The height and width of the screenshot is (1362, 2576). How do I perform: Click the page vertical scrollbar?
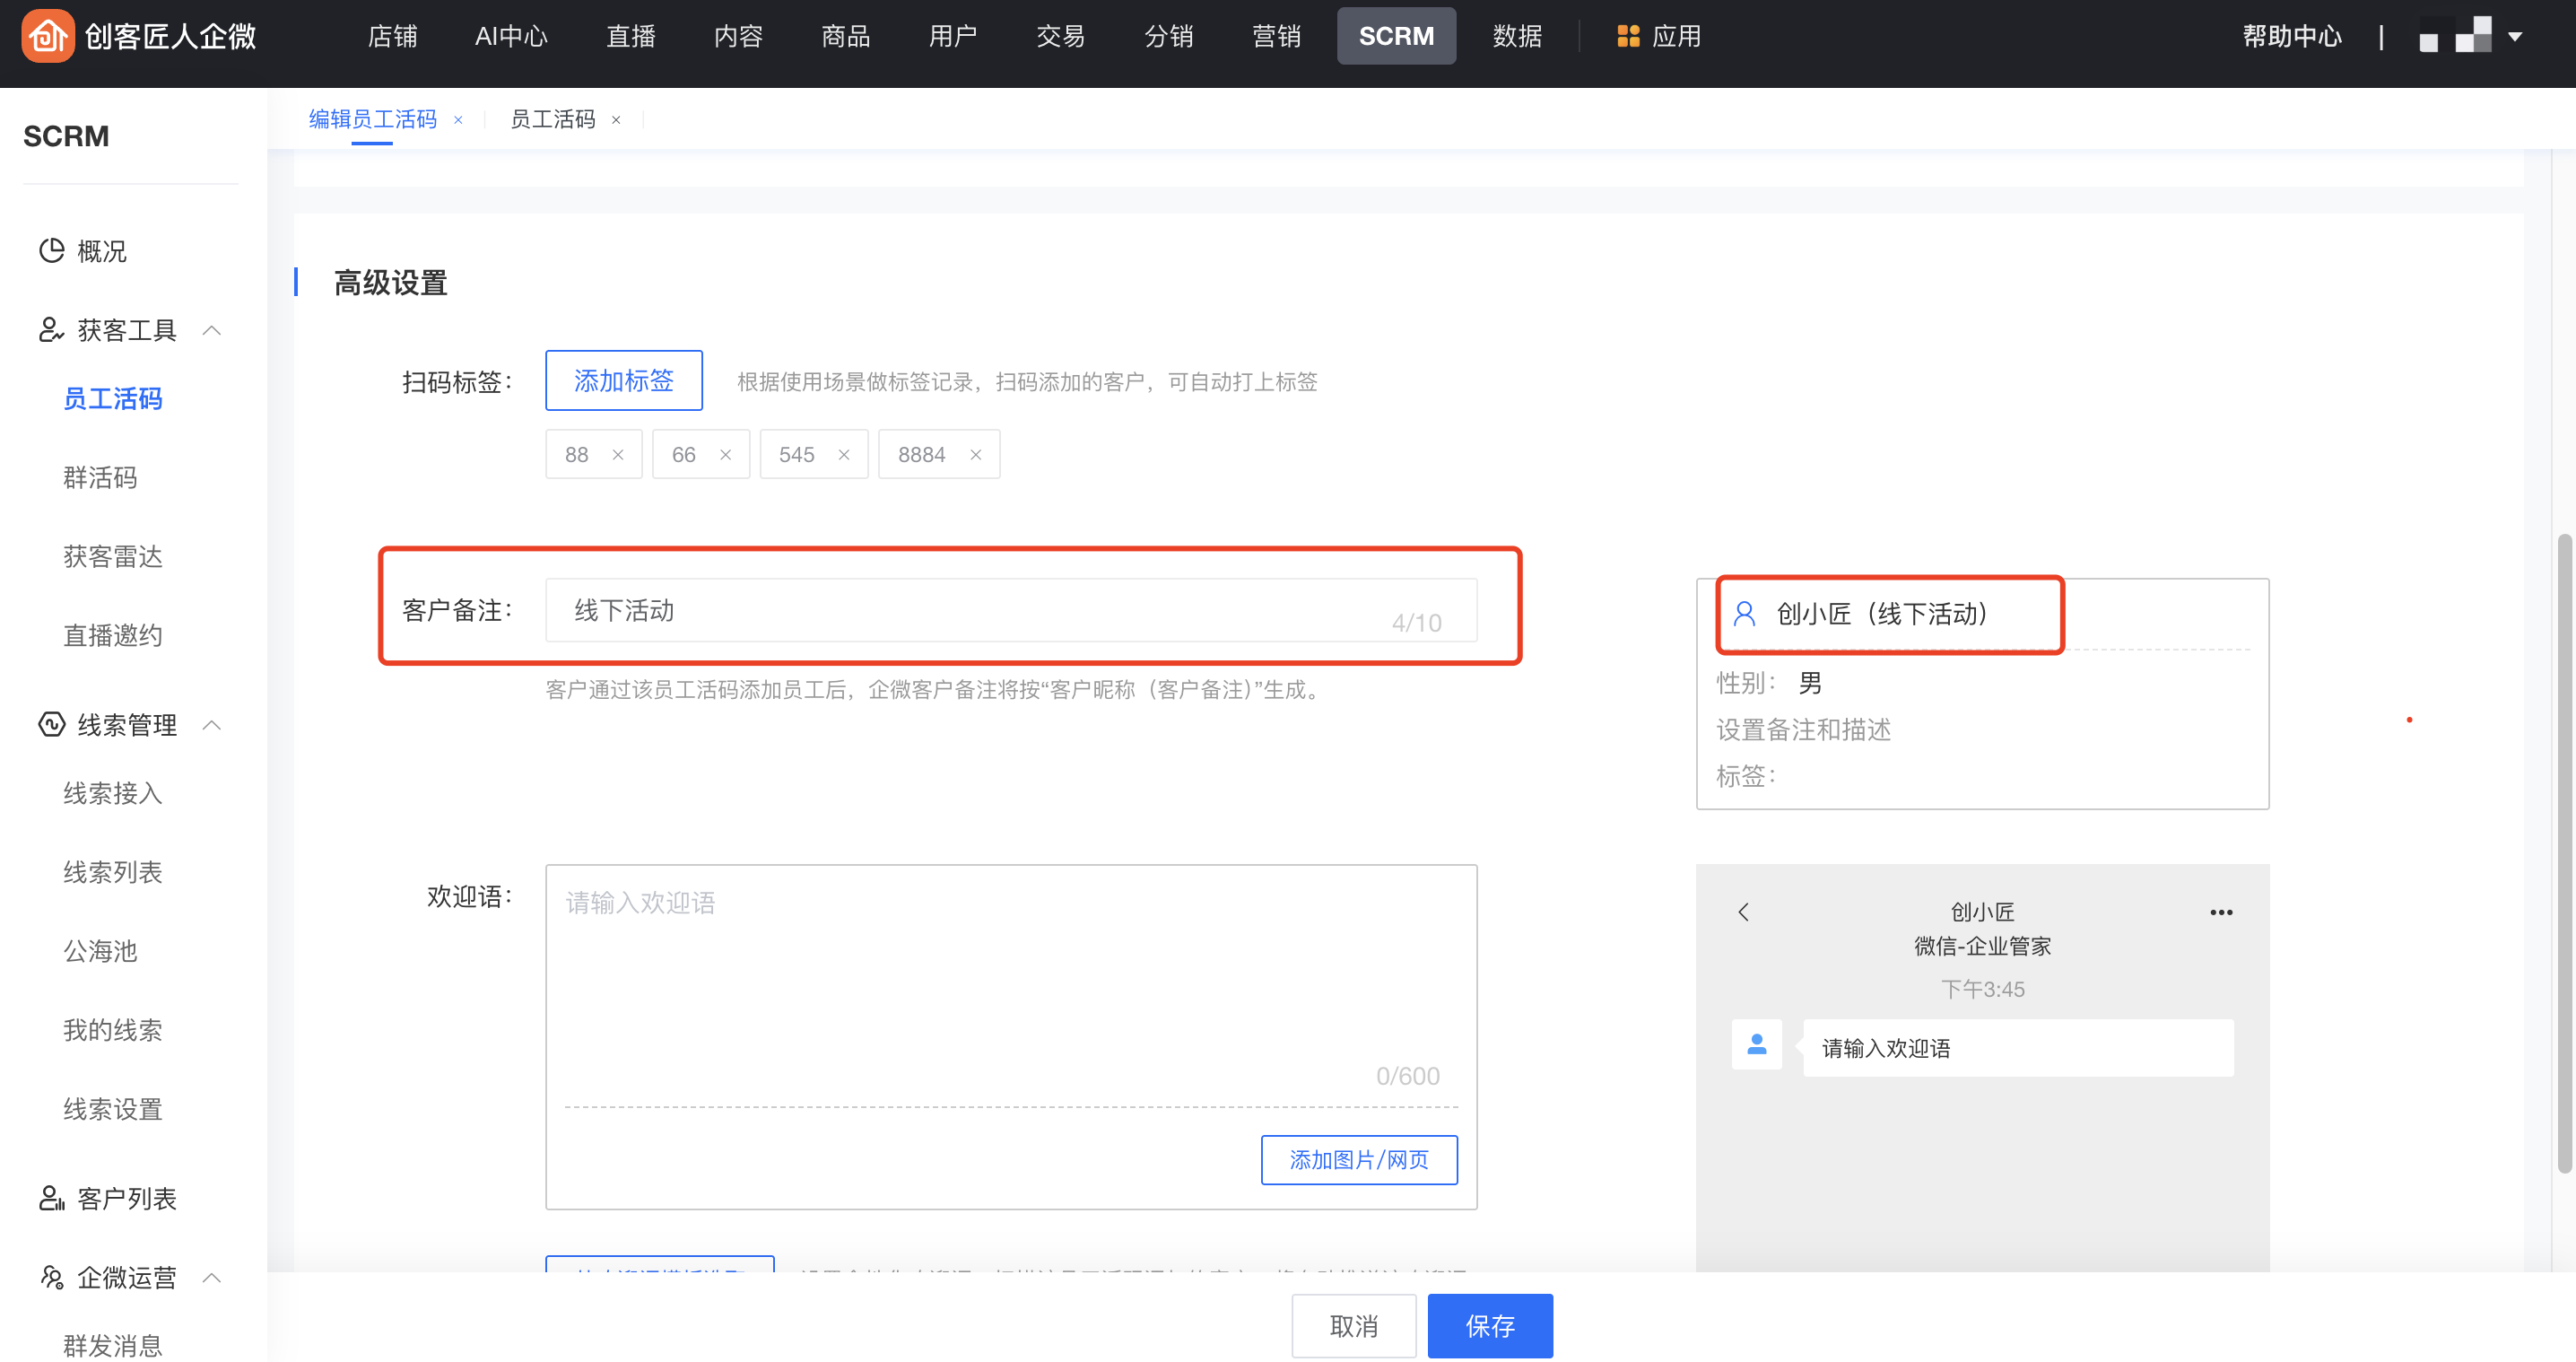pyautogui.click(x=2563, y=852)
